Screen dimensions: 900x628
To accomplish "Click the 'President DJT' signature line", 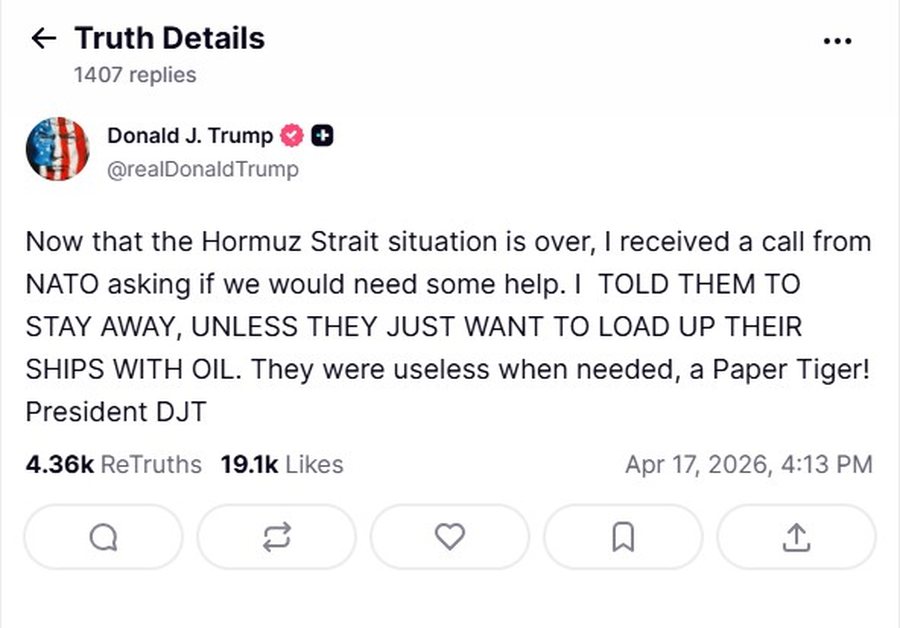I will click(x=115, y=411).
